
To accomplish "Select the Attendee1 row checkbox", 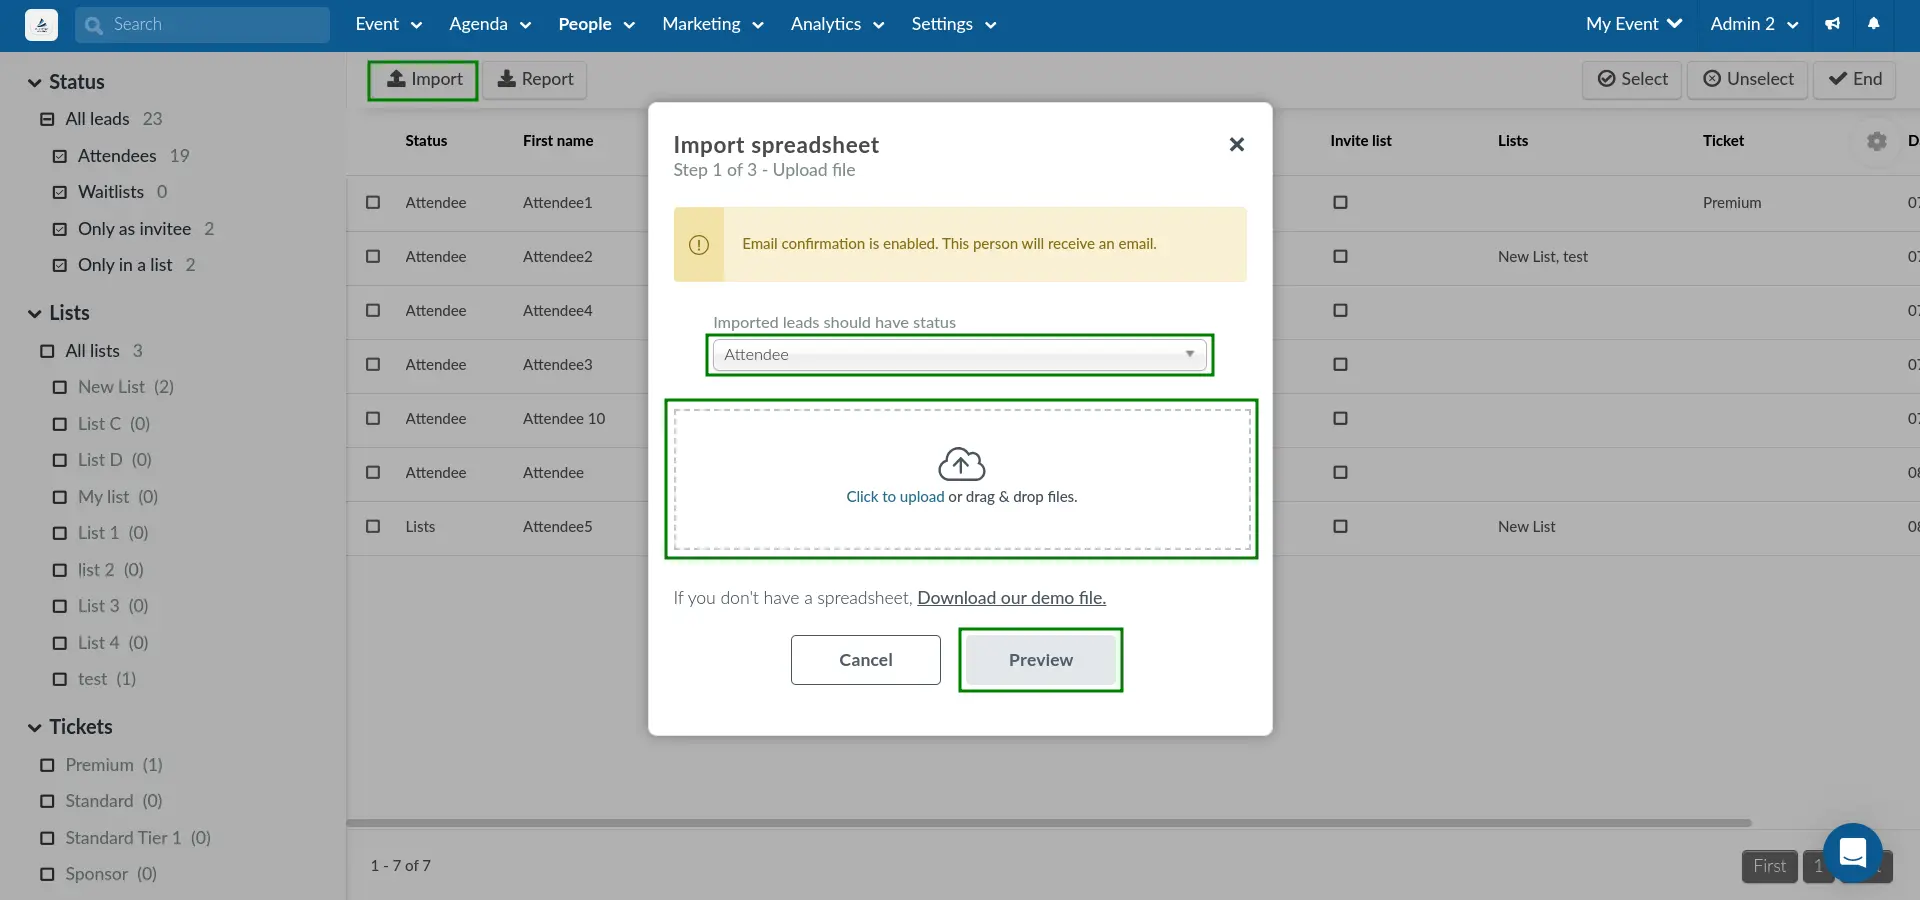I will pos(373,202).
